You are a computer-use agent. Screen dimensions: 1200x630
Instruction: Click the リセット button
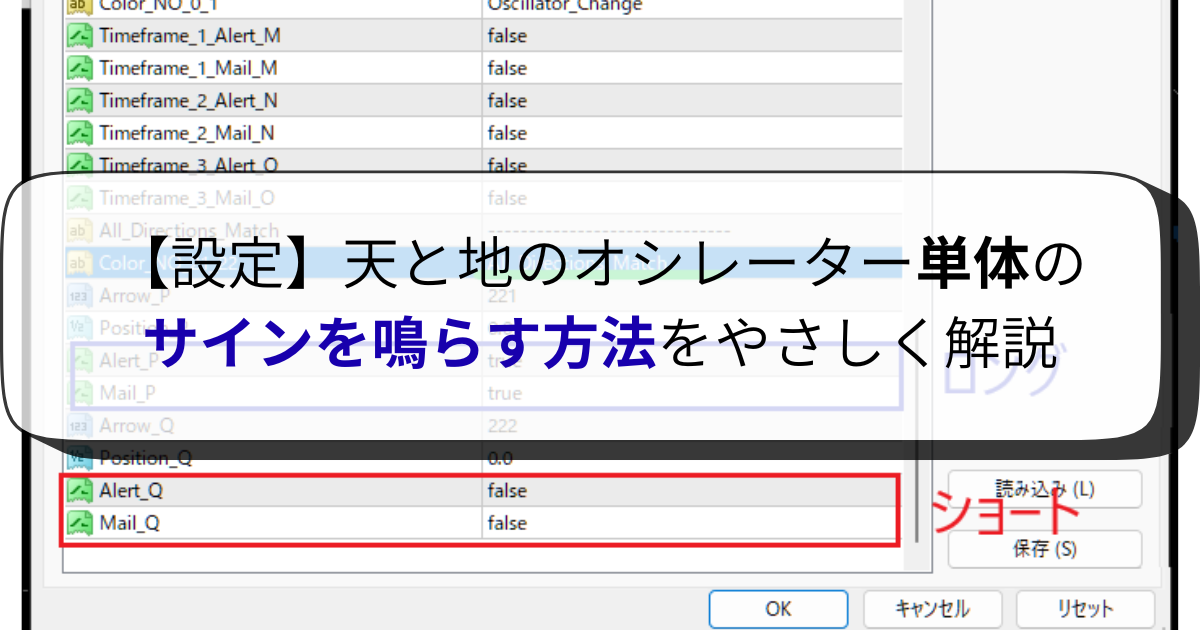click(1085, 608)
